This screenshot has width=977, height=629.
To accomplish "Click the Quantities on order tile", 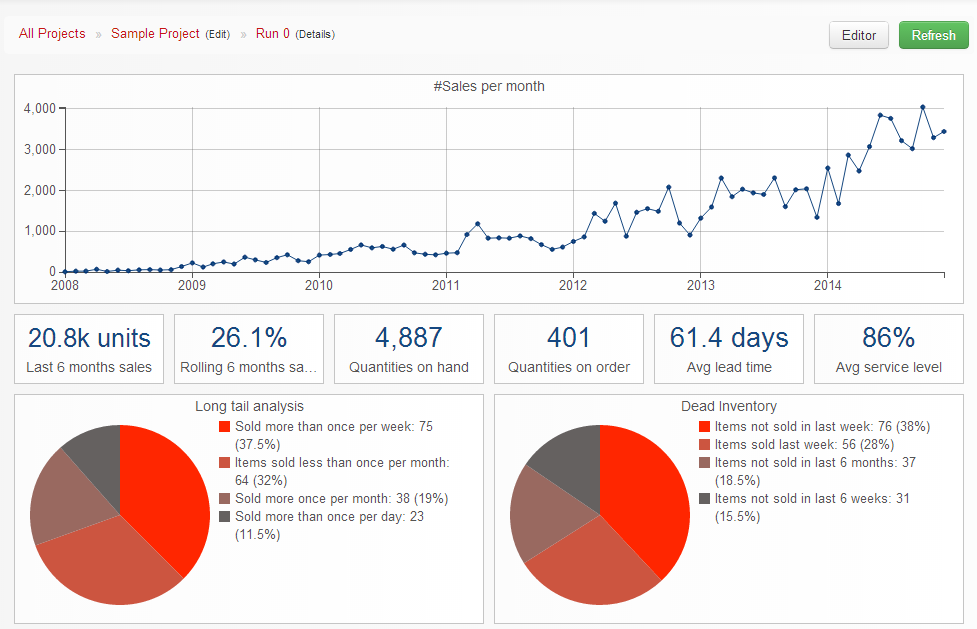I will coord(569,349).
